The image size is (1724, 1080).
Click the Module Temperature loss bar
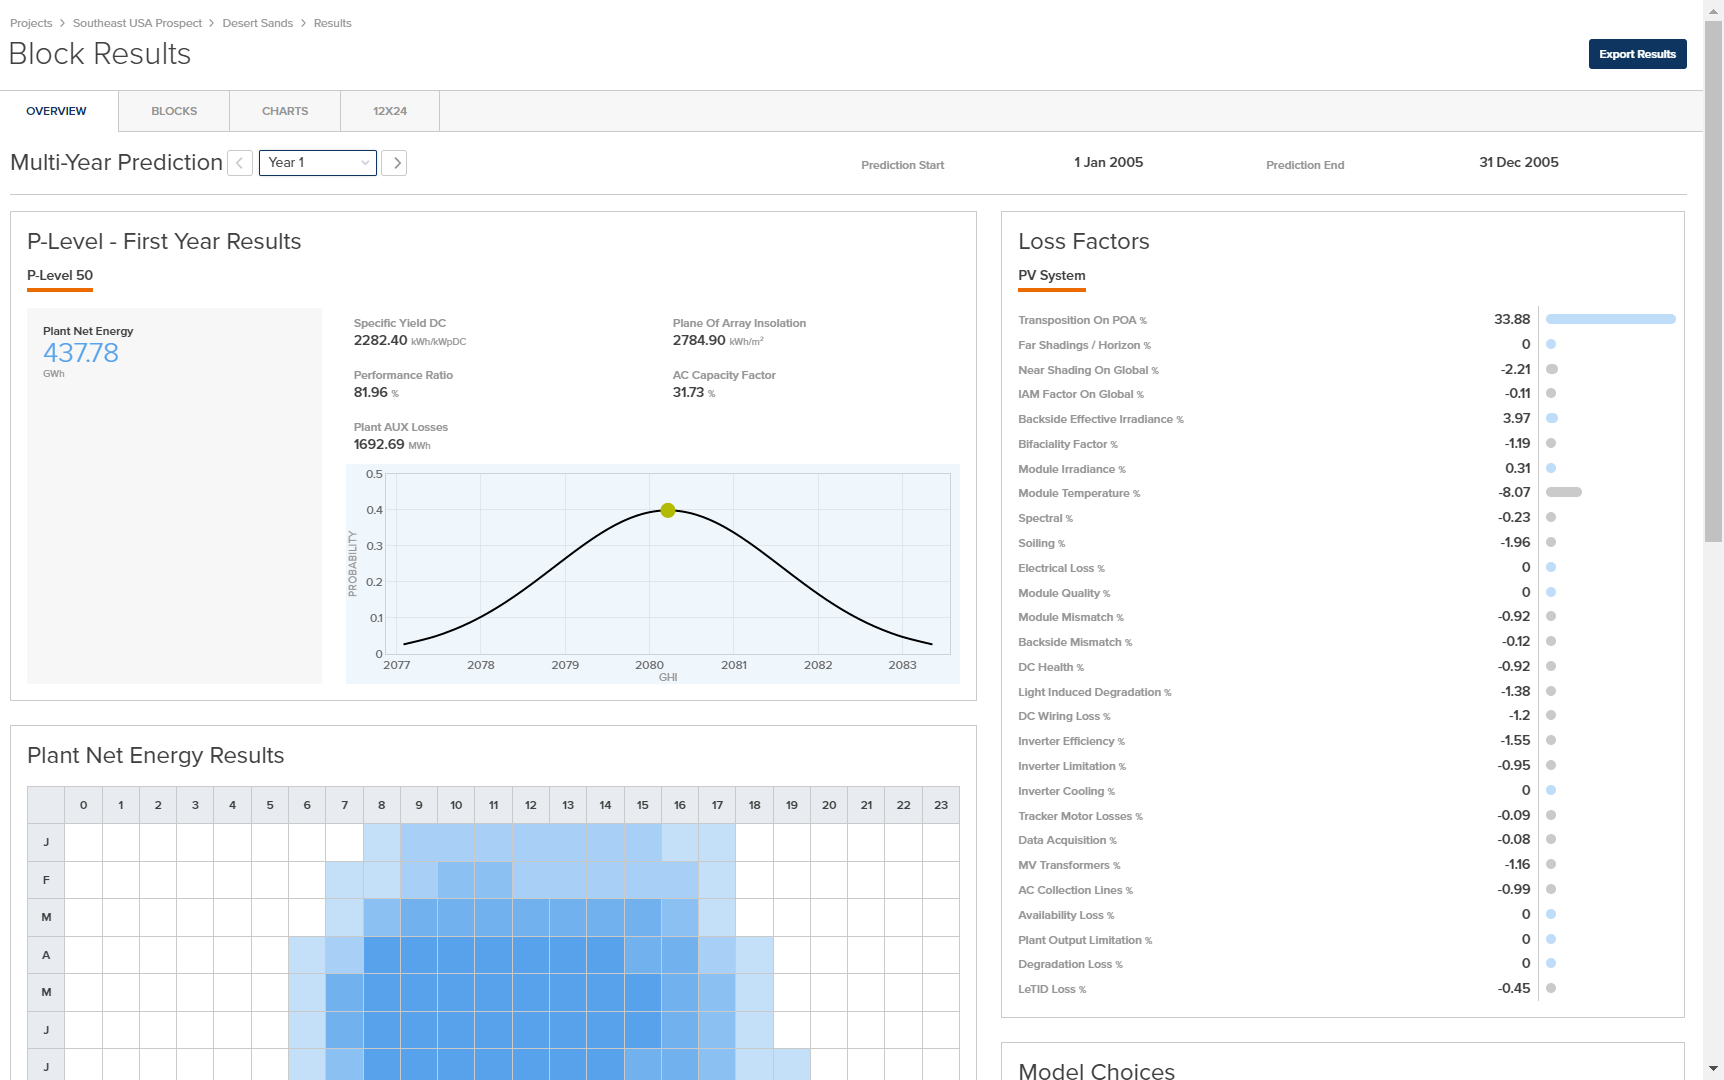click(x=1563, y=492)
